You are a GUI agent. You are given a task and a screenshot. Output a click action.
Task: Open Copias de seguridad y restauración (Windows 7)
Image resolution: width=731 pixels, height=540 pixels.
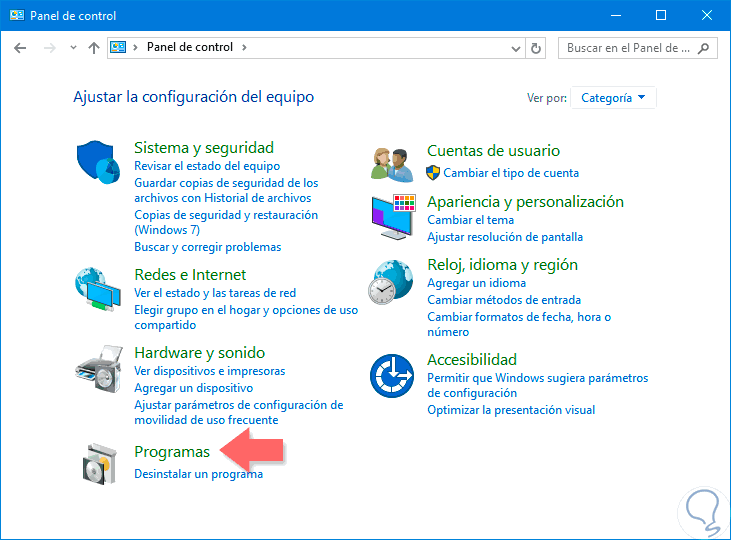[226, 222]
